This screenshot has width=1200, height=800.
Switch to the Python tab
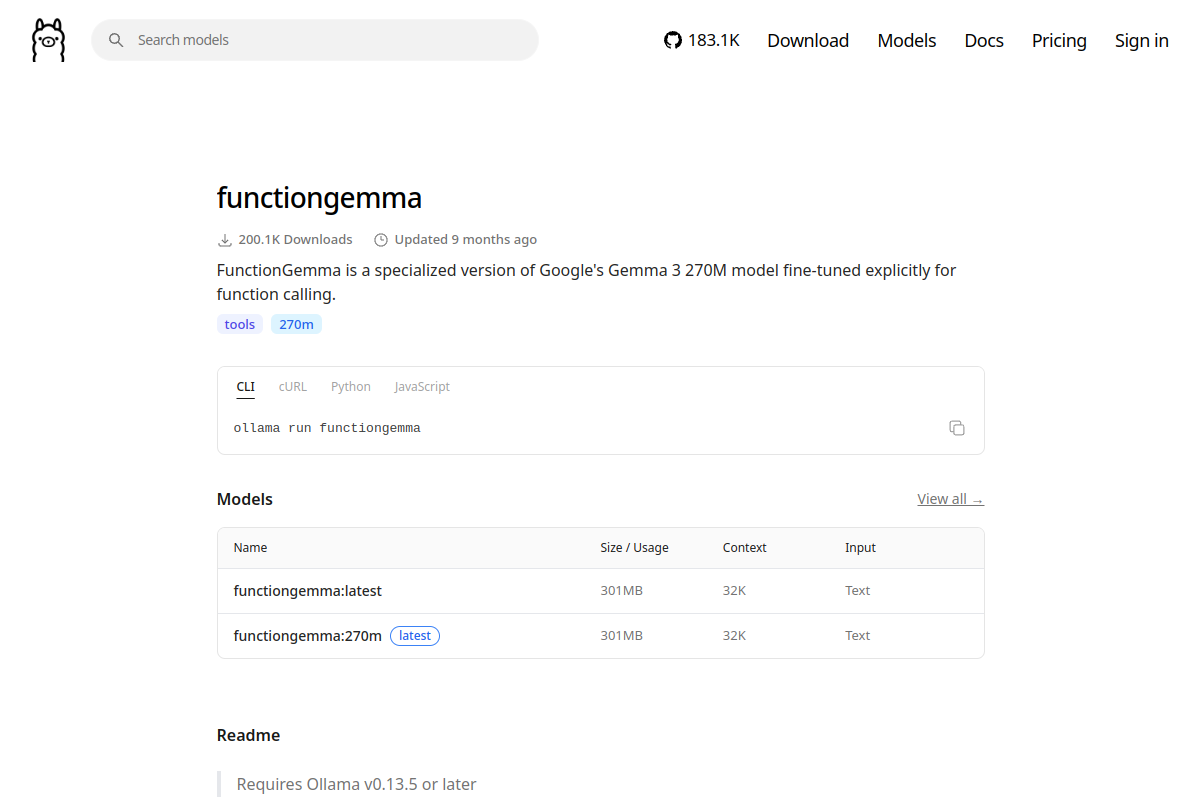tap(351, 387)
